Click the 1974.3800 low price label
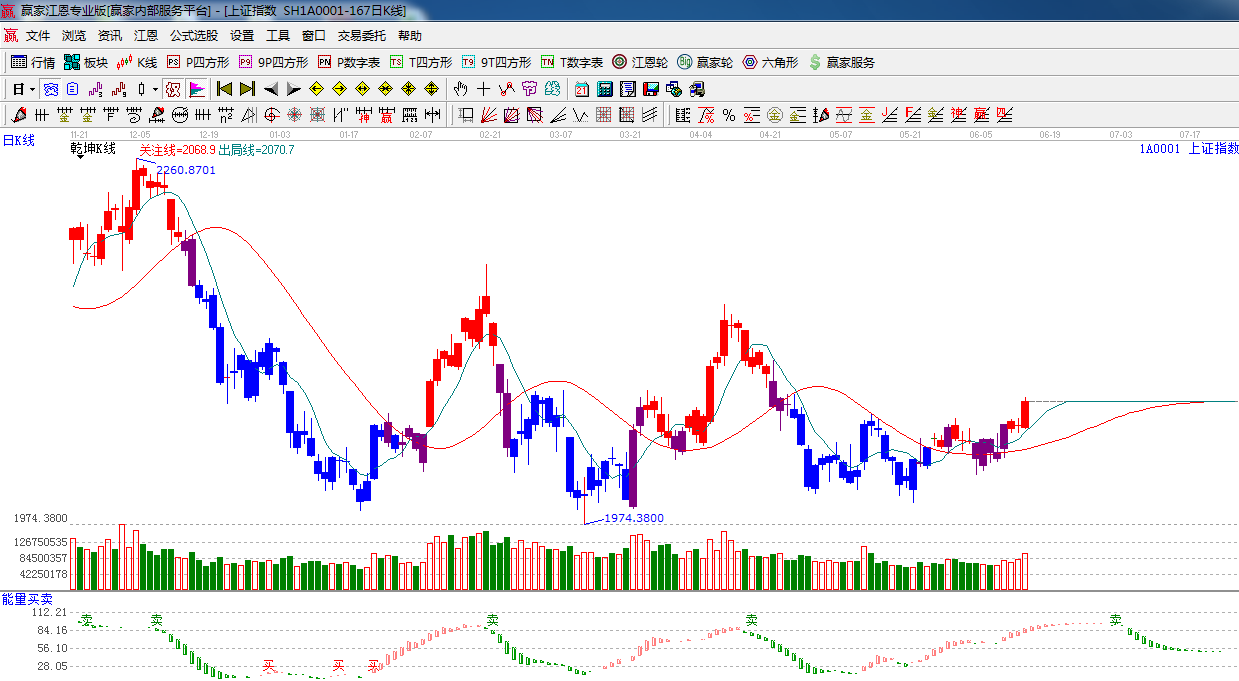Viewport: 1239px width, 681px height. click(x=634, y=518)
